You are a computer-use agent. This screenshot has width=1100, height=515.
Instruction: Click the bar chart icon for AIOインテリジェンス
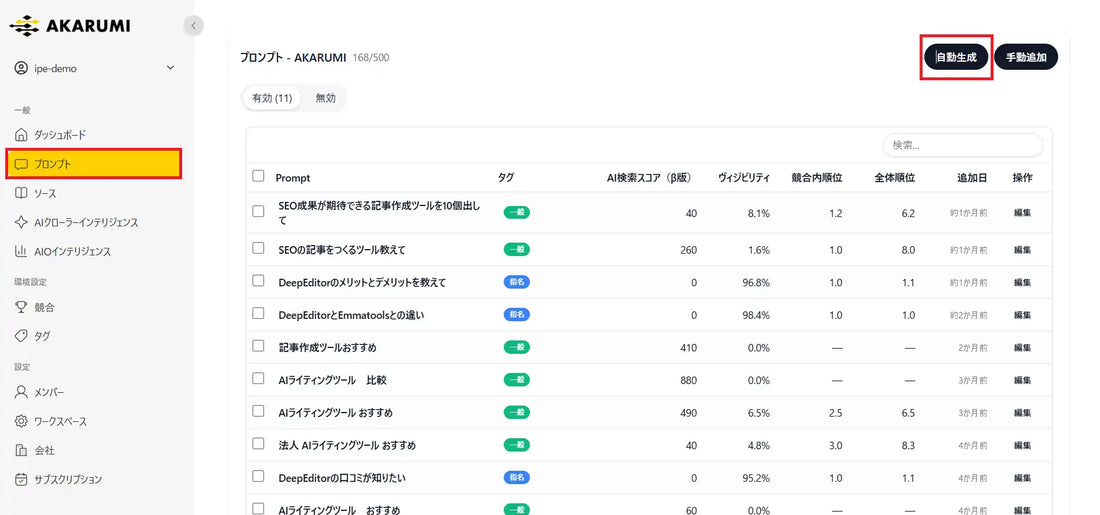(21, 251)
